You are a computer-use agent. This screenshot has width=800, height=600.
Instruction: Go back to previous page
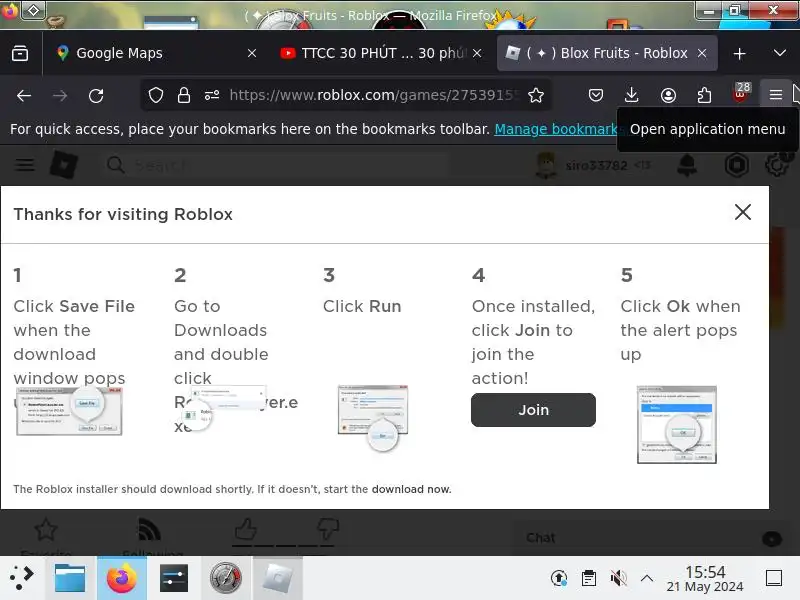[23, 95]
